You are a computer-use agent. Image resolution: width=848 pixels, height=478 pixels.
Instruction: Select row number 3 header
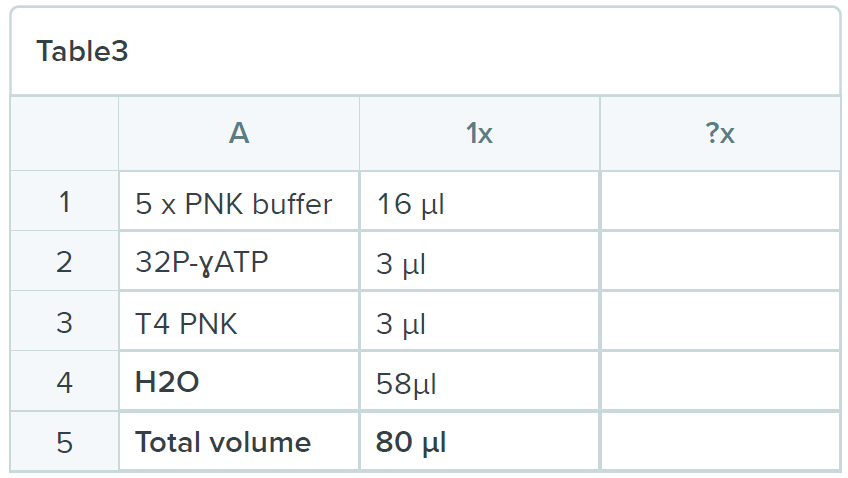click(x=65, y=322)
